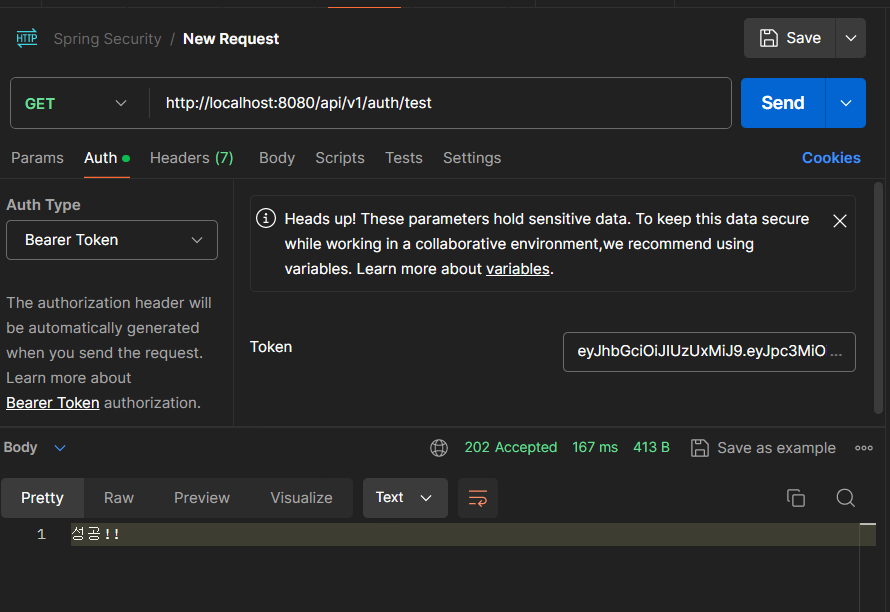Click the New Request title

click(x=231, y=39)
